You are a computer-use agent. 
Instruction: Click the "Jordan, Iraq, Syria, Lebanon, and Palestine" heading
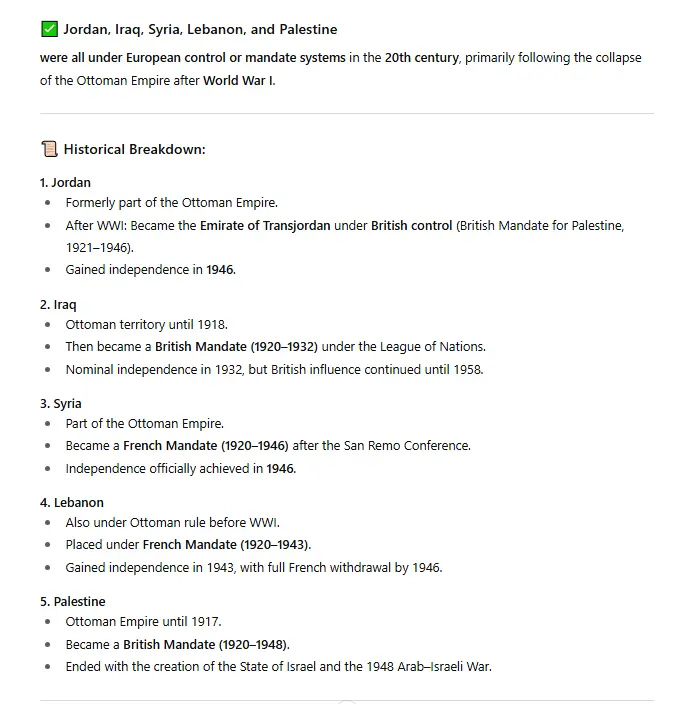coord(200,30)
